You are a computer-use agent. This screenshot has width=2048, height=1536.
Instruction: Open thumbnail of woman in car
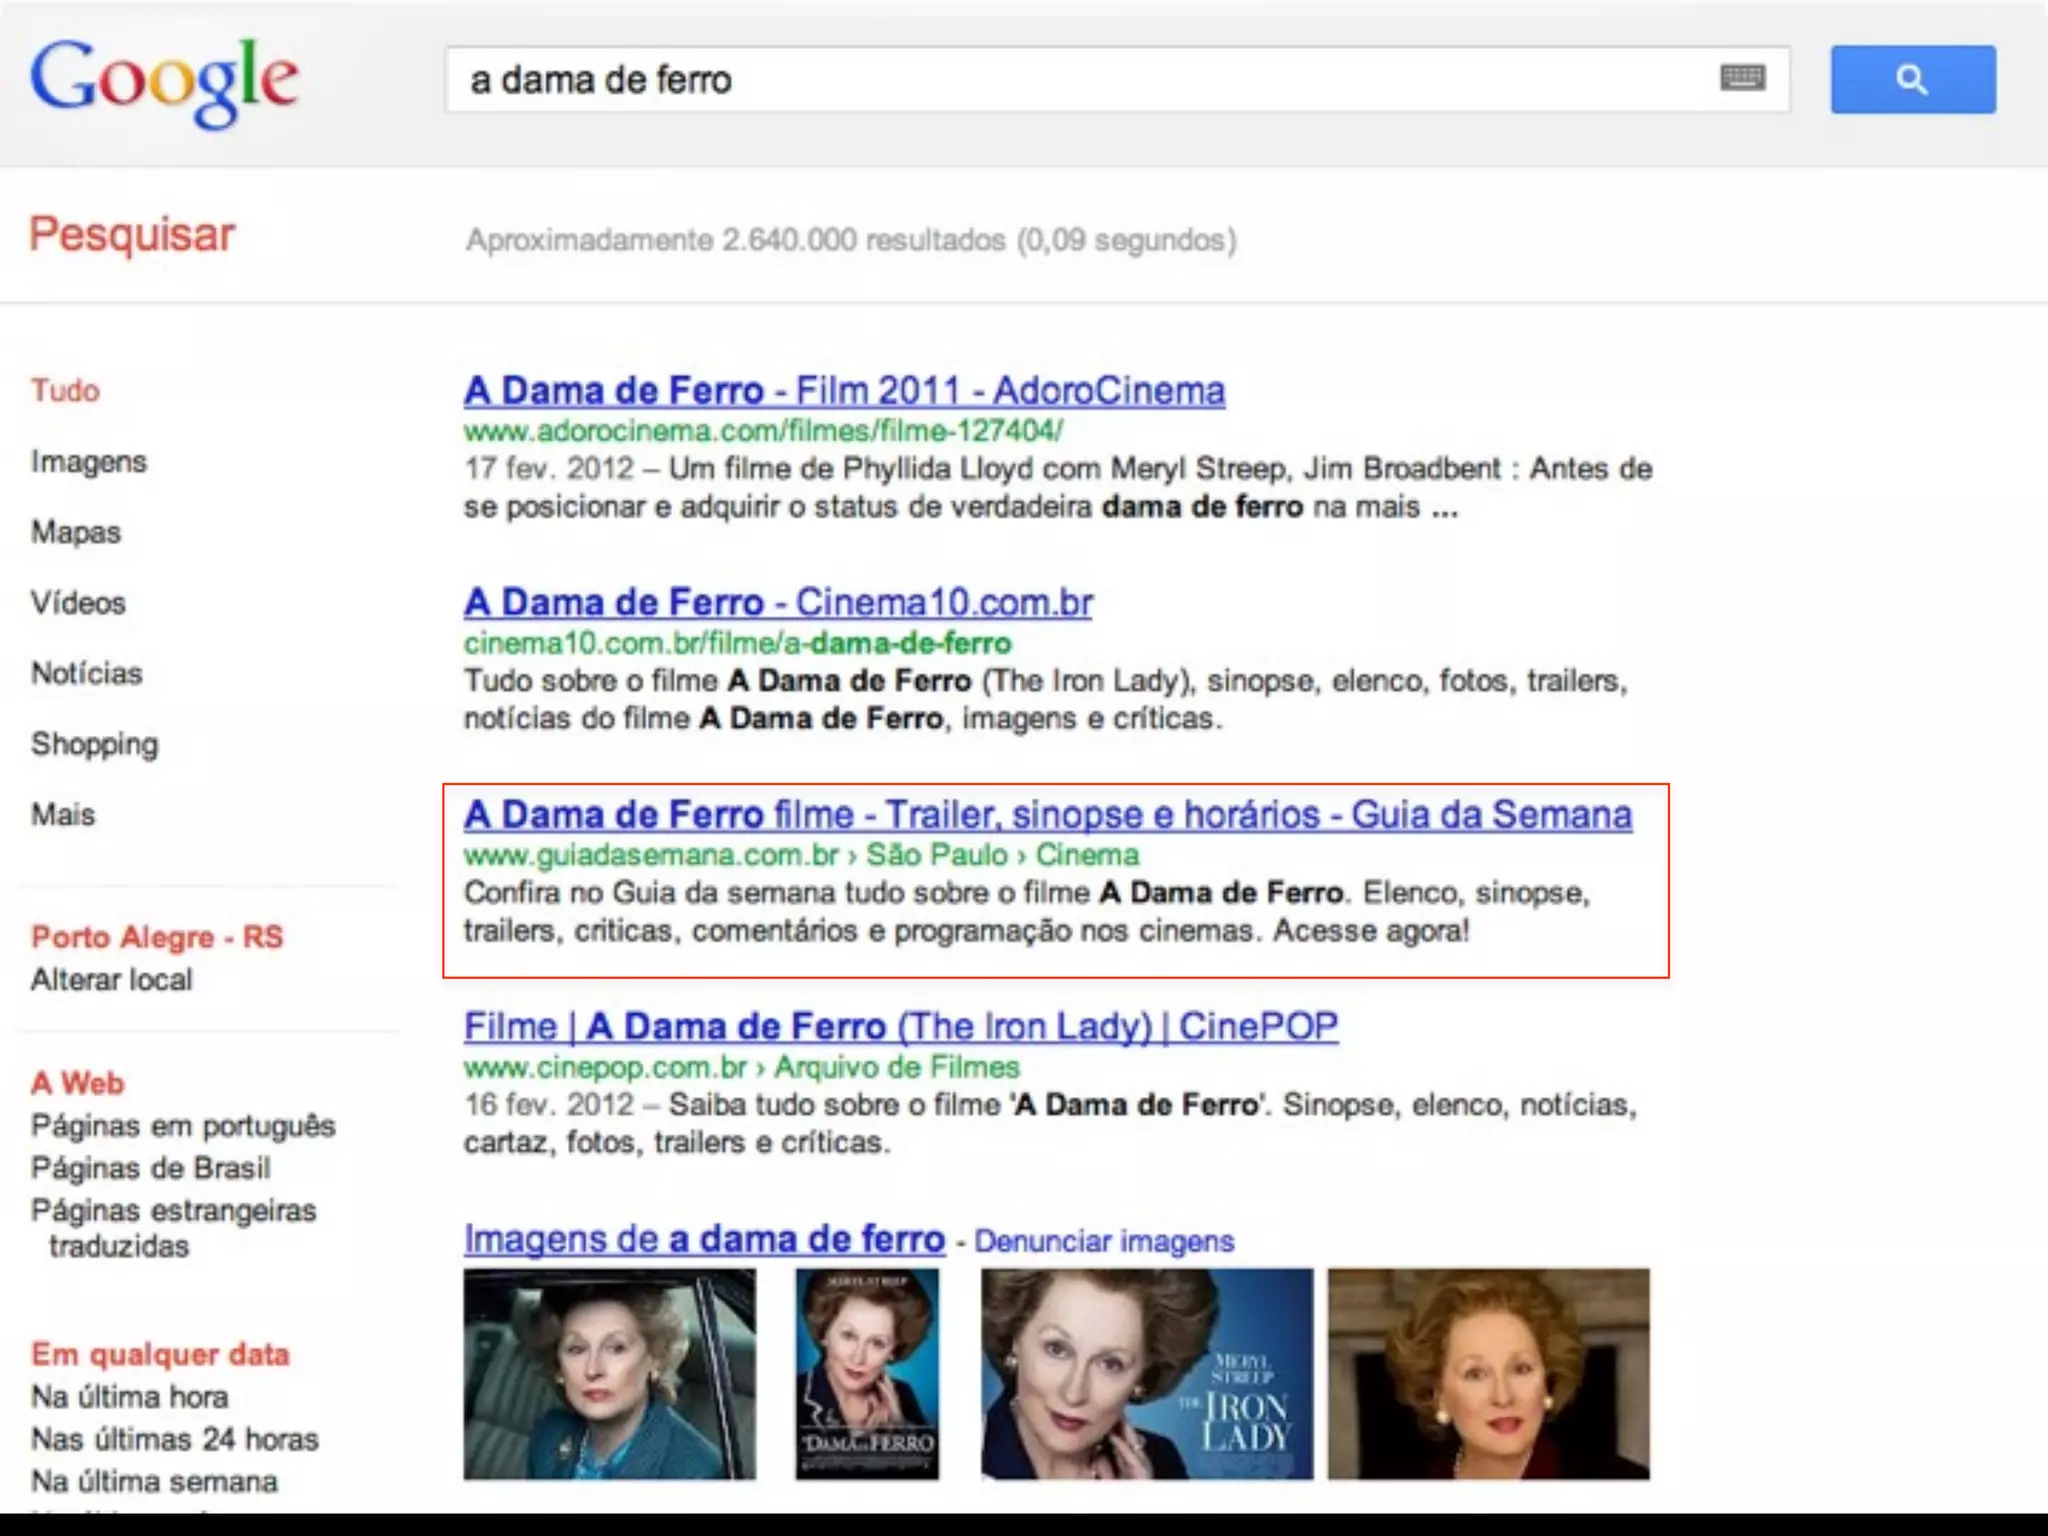pyautogui.click(x=610, y=1374)
